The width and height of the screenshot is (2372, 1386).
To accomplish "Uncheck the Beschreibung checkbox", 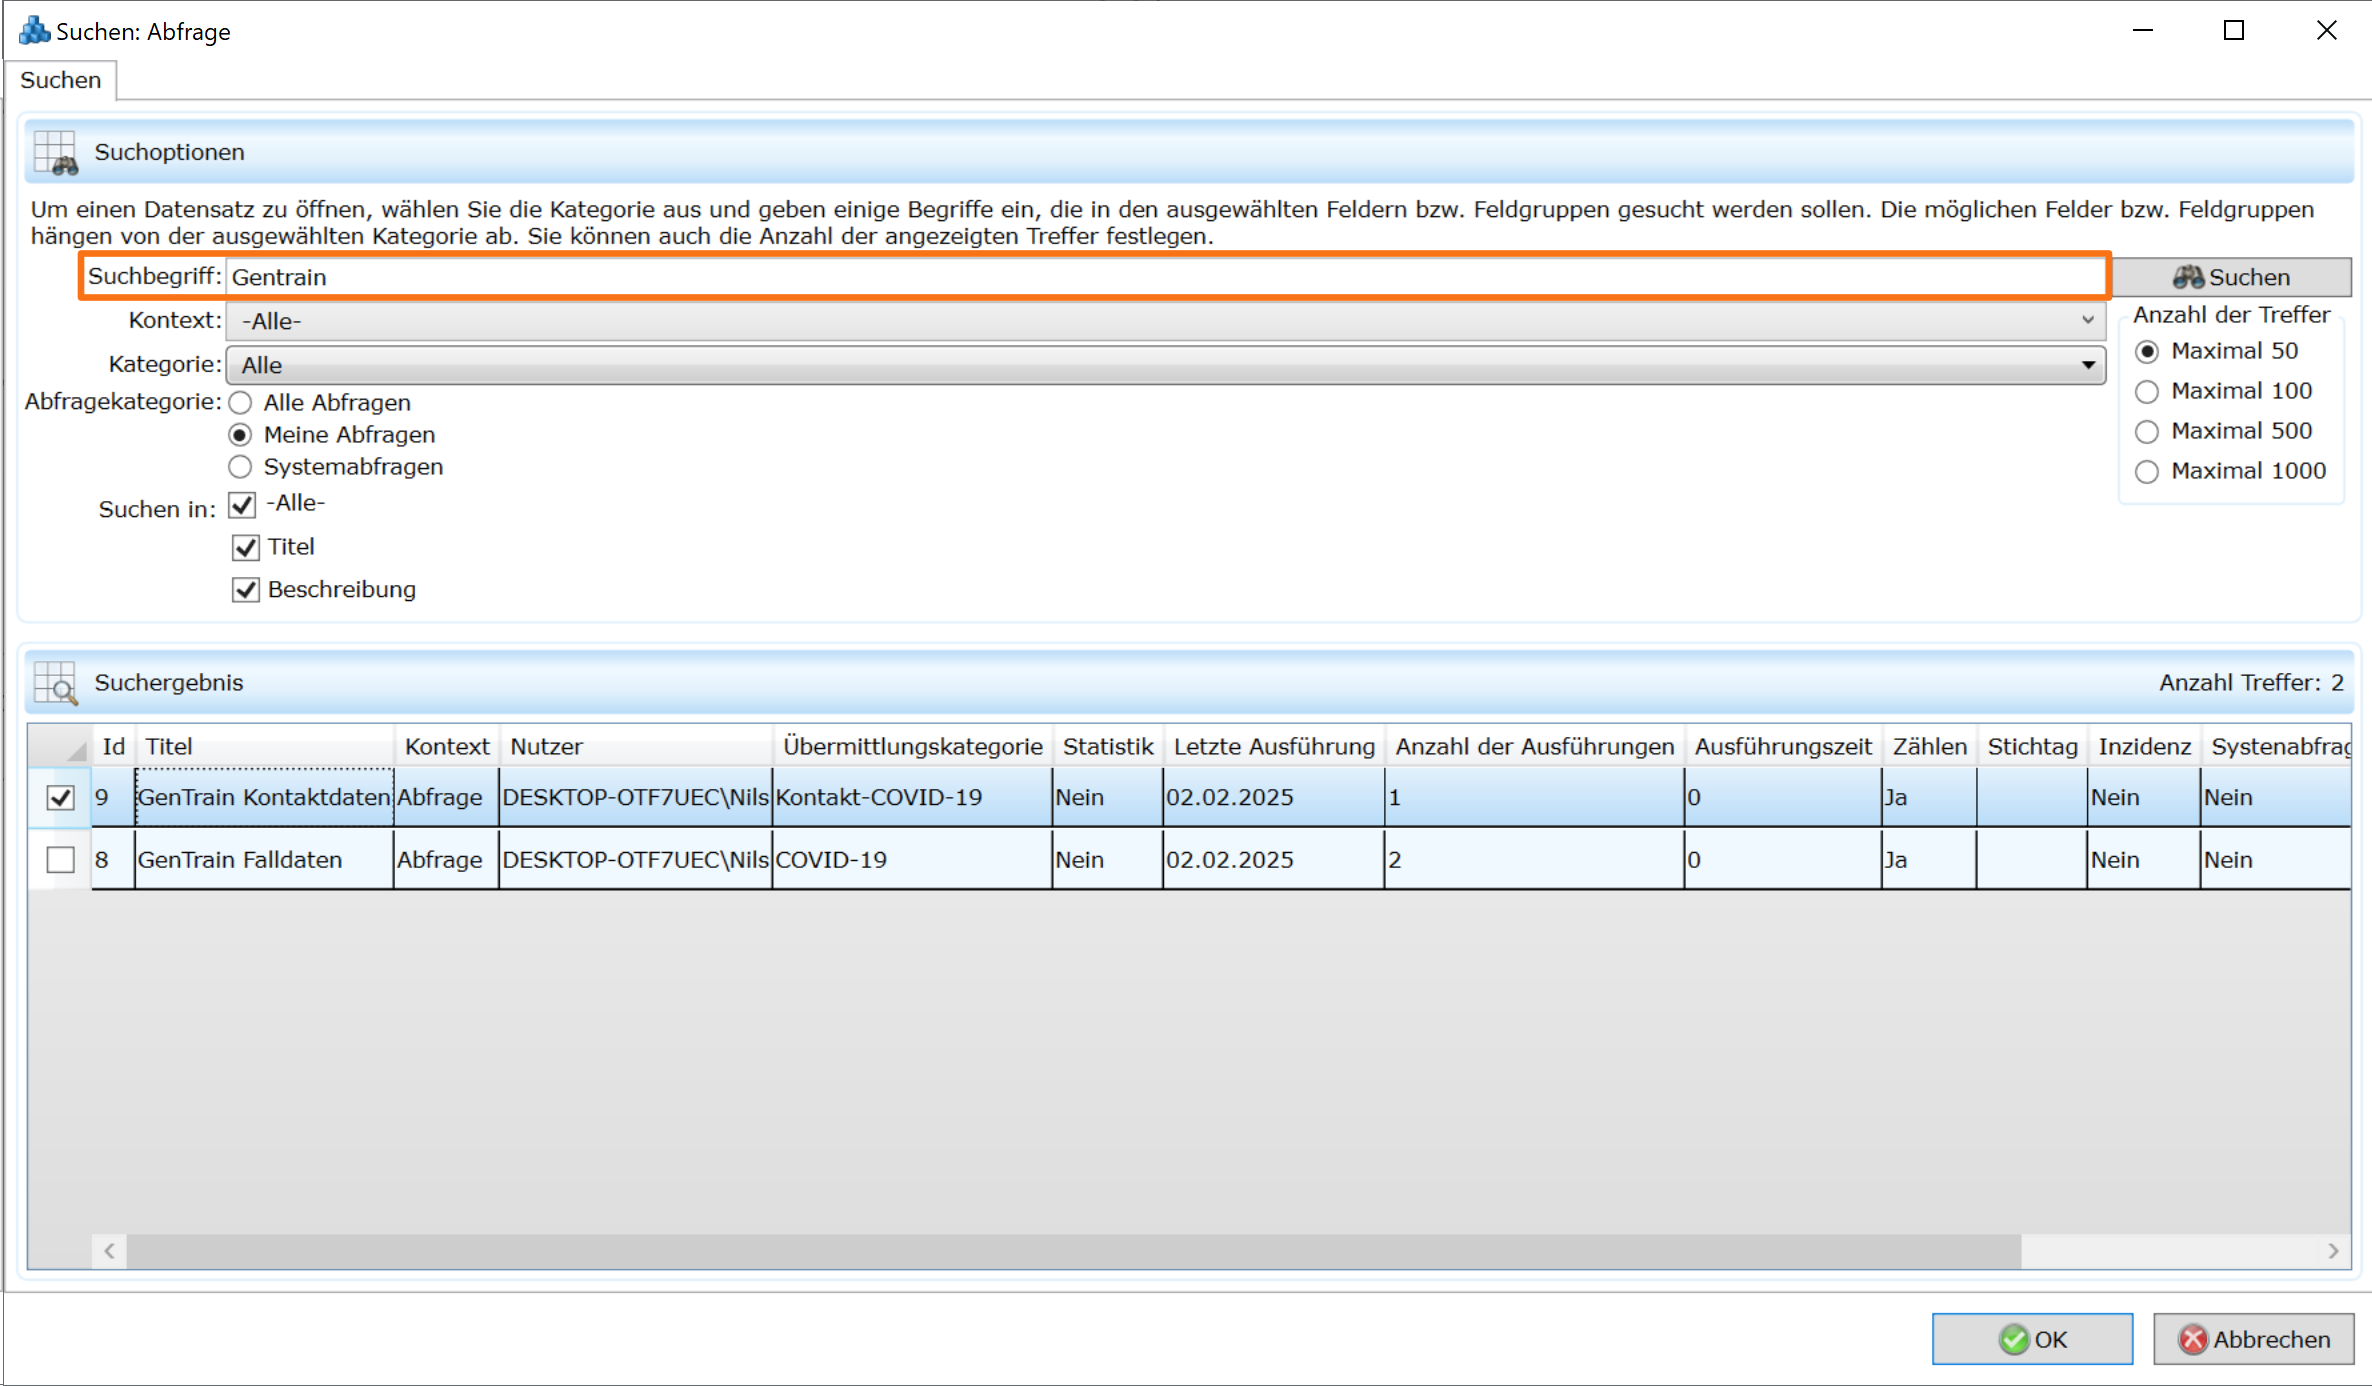I will click(x=246, y=590).
